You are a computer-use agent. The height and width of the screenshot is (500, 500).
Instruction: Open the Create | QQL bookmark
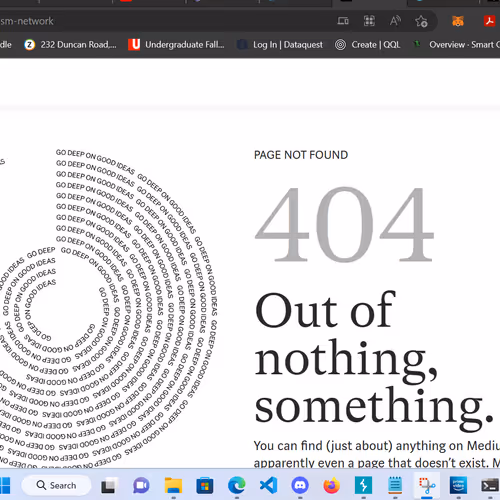[367, 44]
